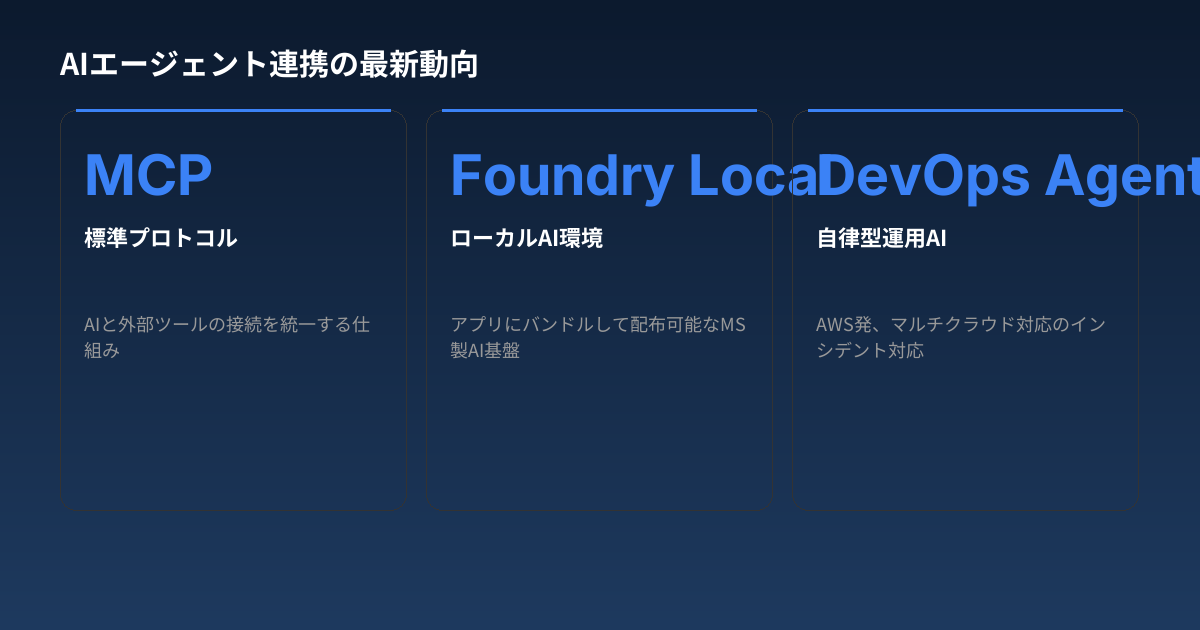The image size is (1200, 630).
Task: Click the empty space below the MCP description
Action: pyautogui.click(x=234, y=440)
